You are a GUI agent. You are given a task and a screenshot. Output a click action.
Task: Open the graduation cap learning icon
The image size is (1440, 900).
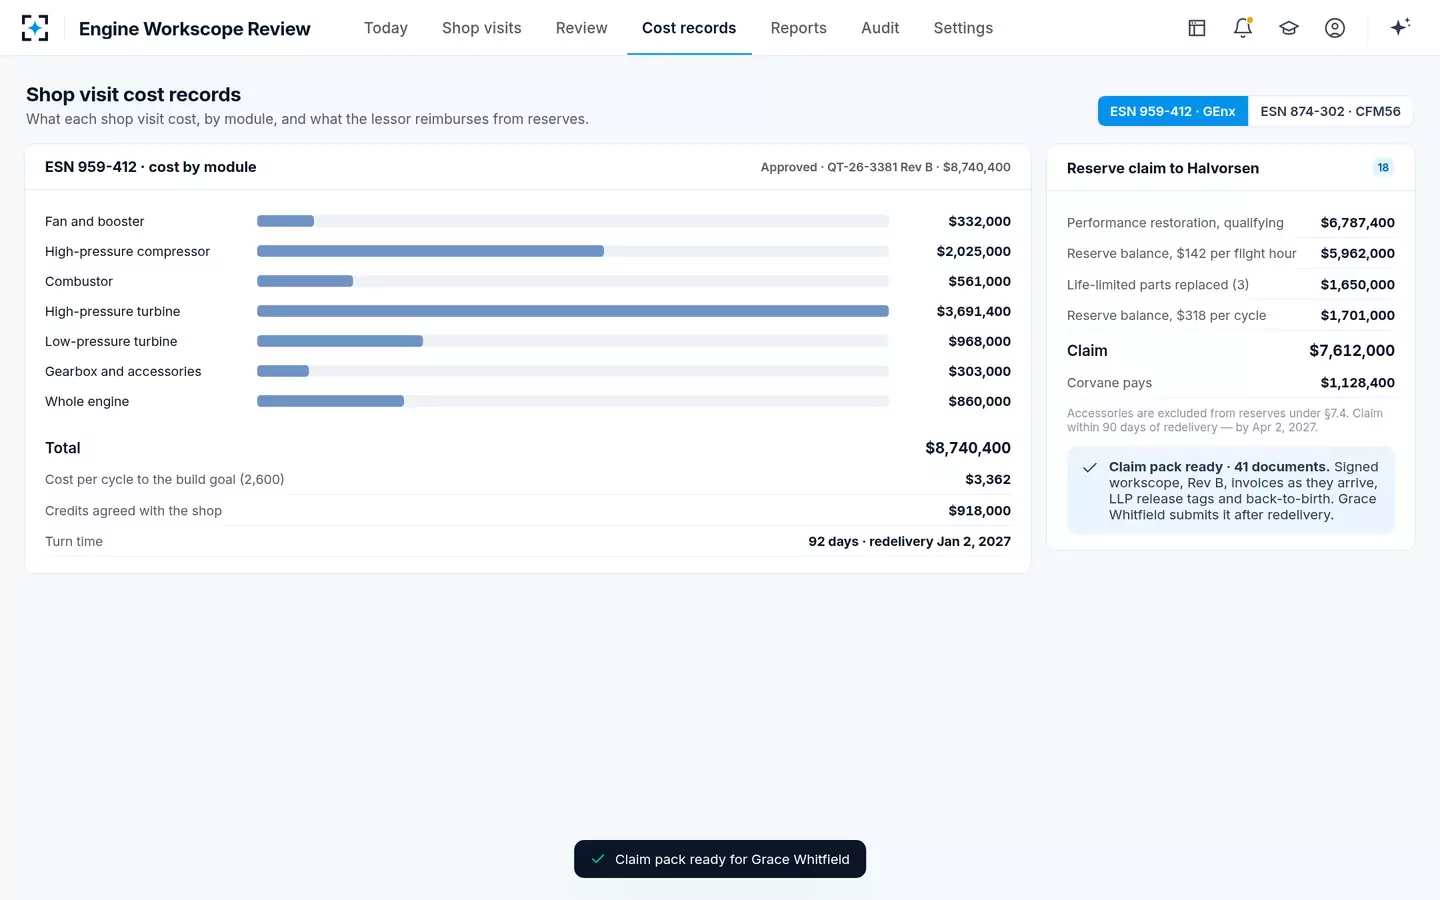coord(1289,28)
